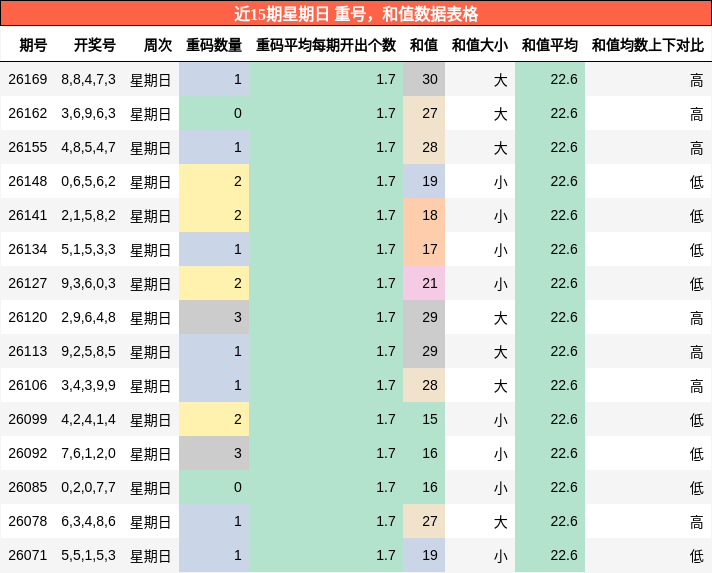
Task: Click repeat count 3 in row 26092
Action: click(214, 453)
